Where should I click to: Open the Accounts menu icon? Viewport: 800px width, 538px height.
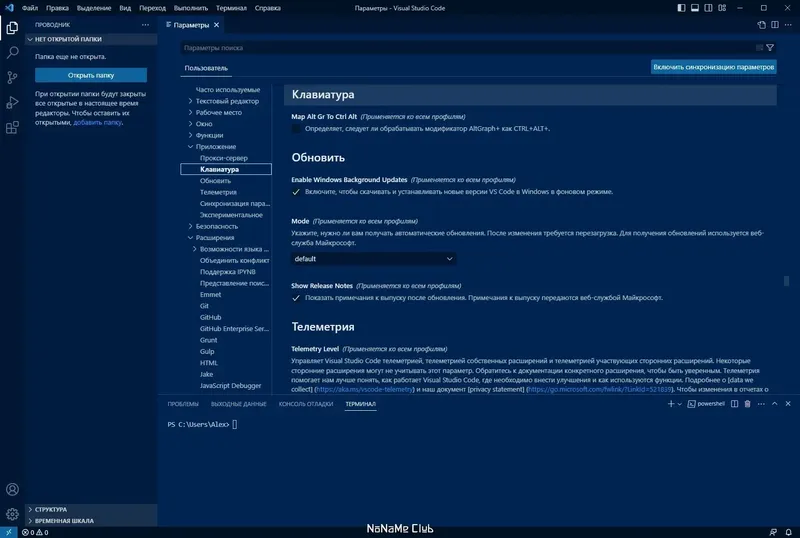[x=12, y=489]
